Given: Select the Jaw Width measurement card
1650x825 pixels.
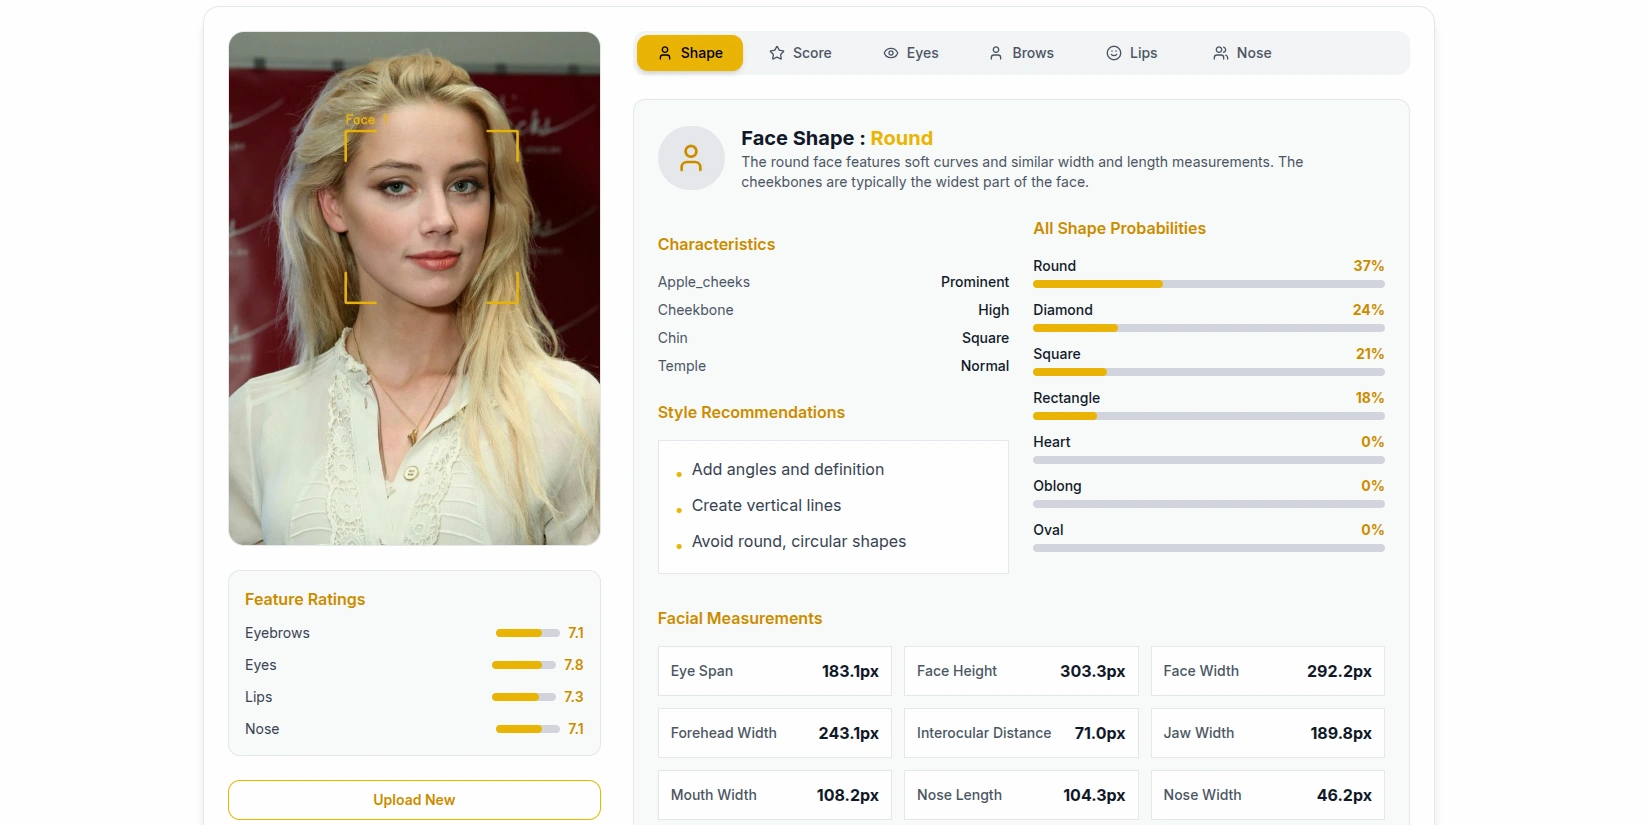Looking at the screenshot, I should point(1267,733).
